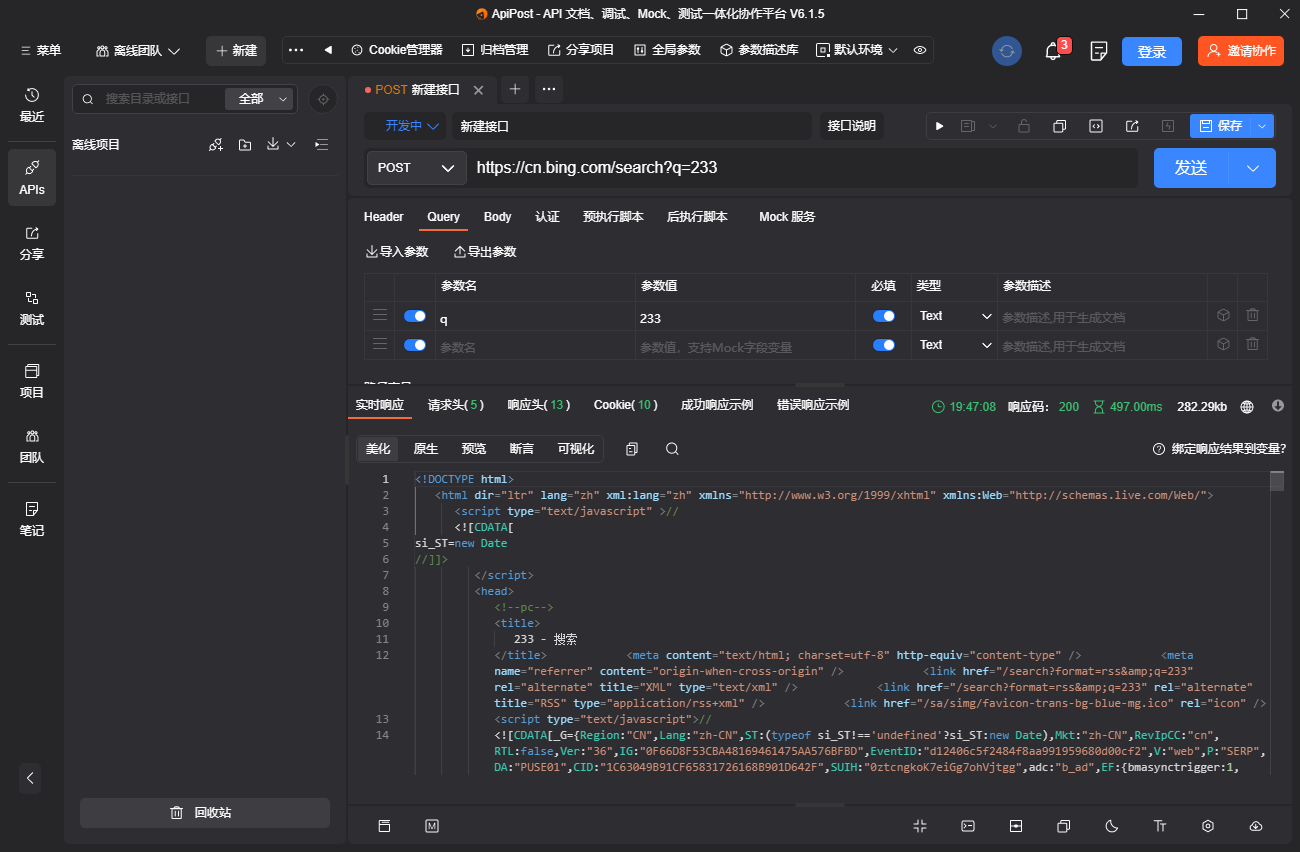
Task: Download response with the down arrow icon
Action: click(1277, 406)
